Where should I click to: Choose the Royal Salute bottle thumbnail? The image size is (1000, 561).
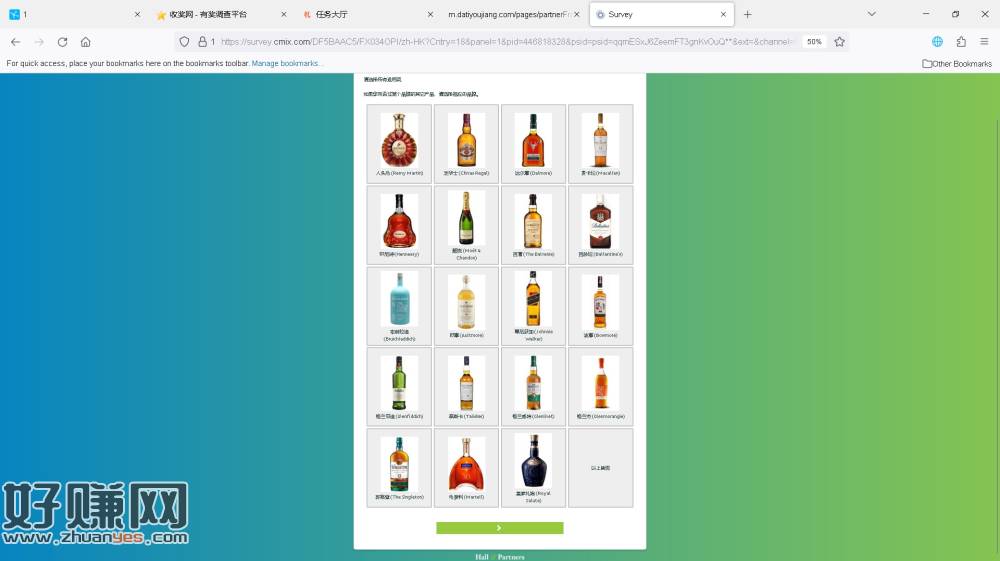click(x=533, y=468)
